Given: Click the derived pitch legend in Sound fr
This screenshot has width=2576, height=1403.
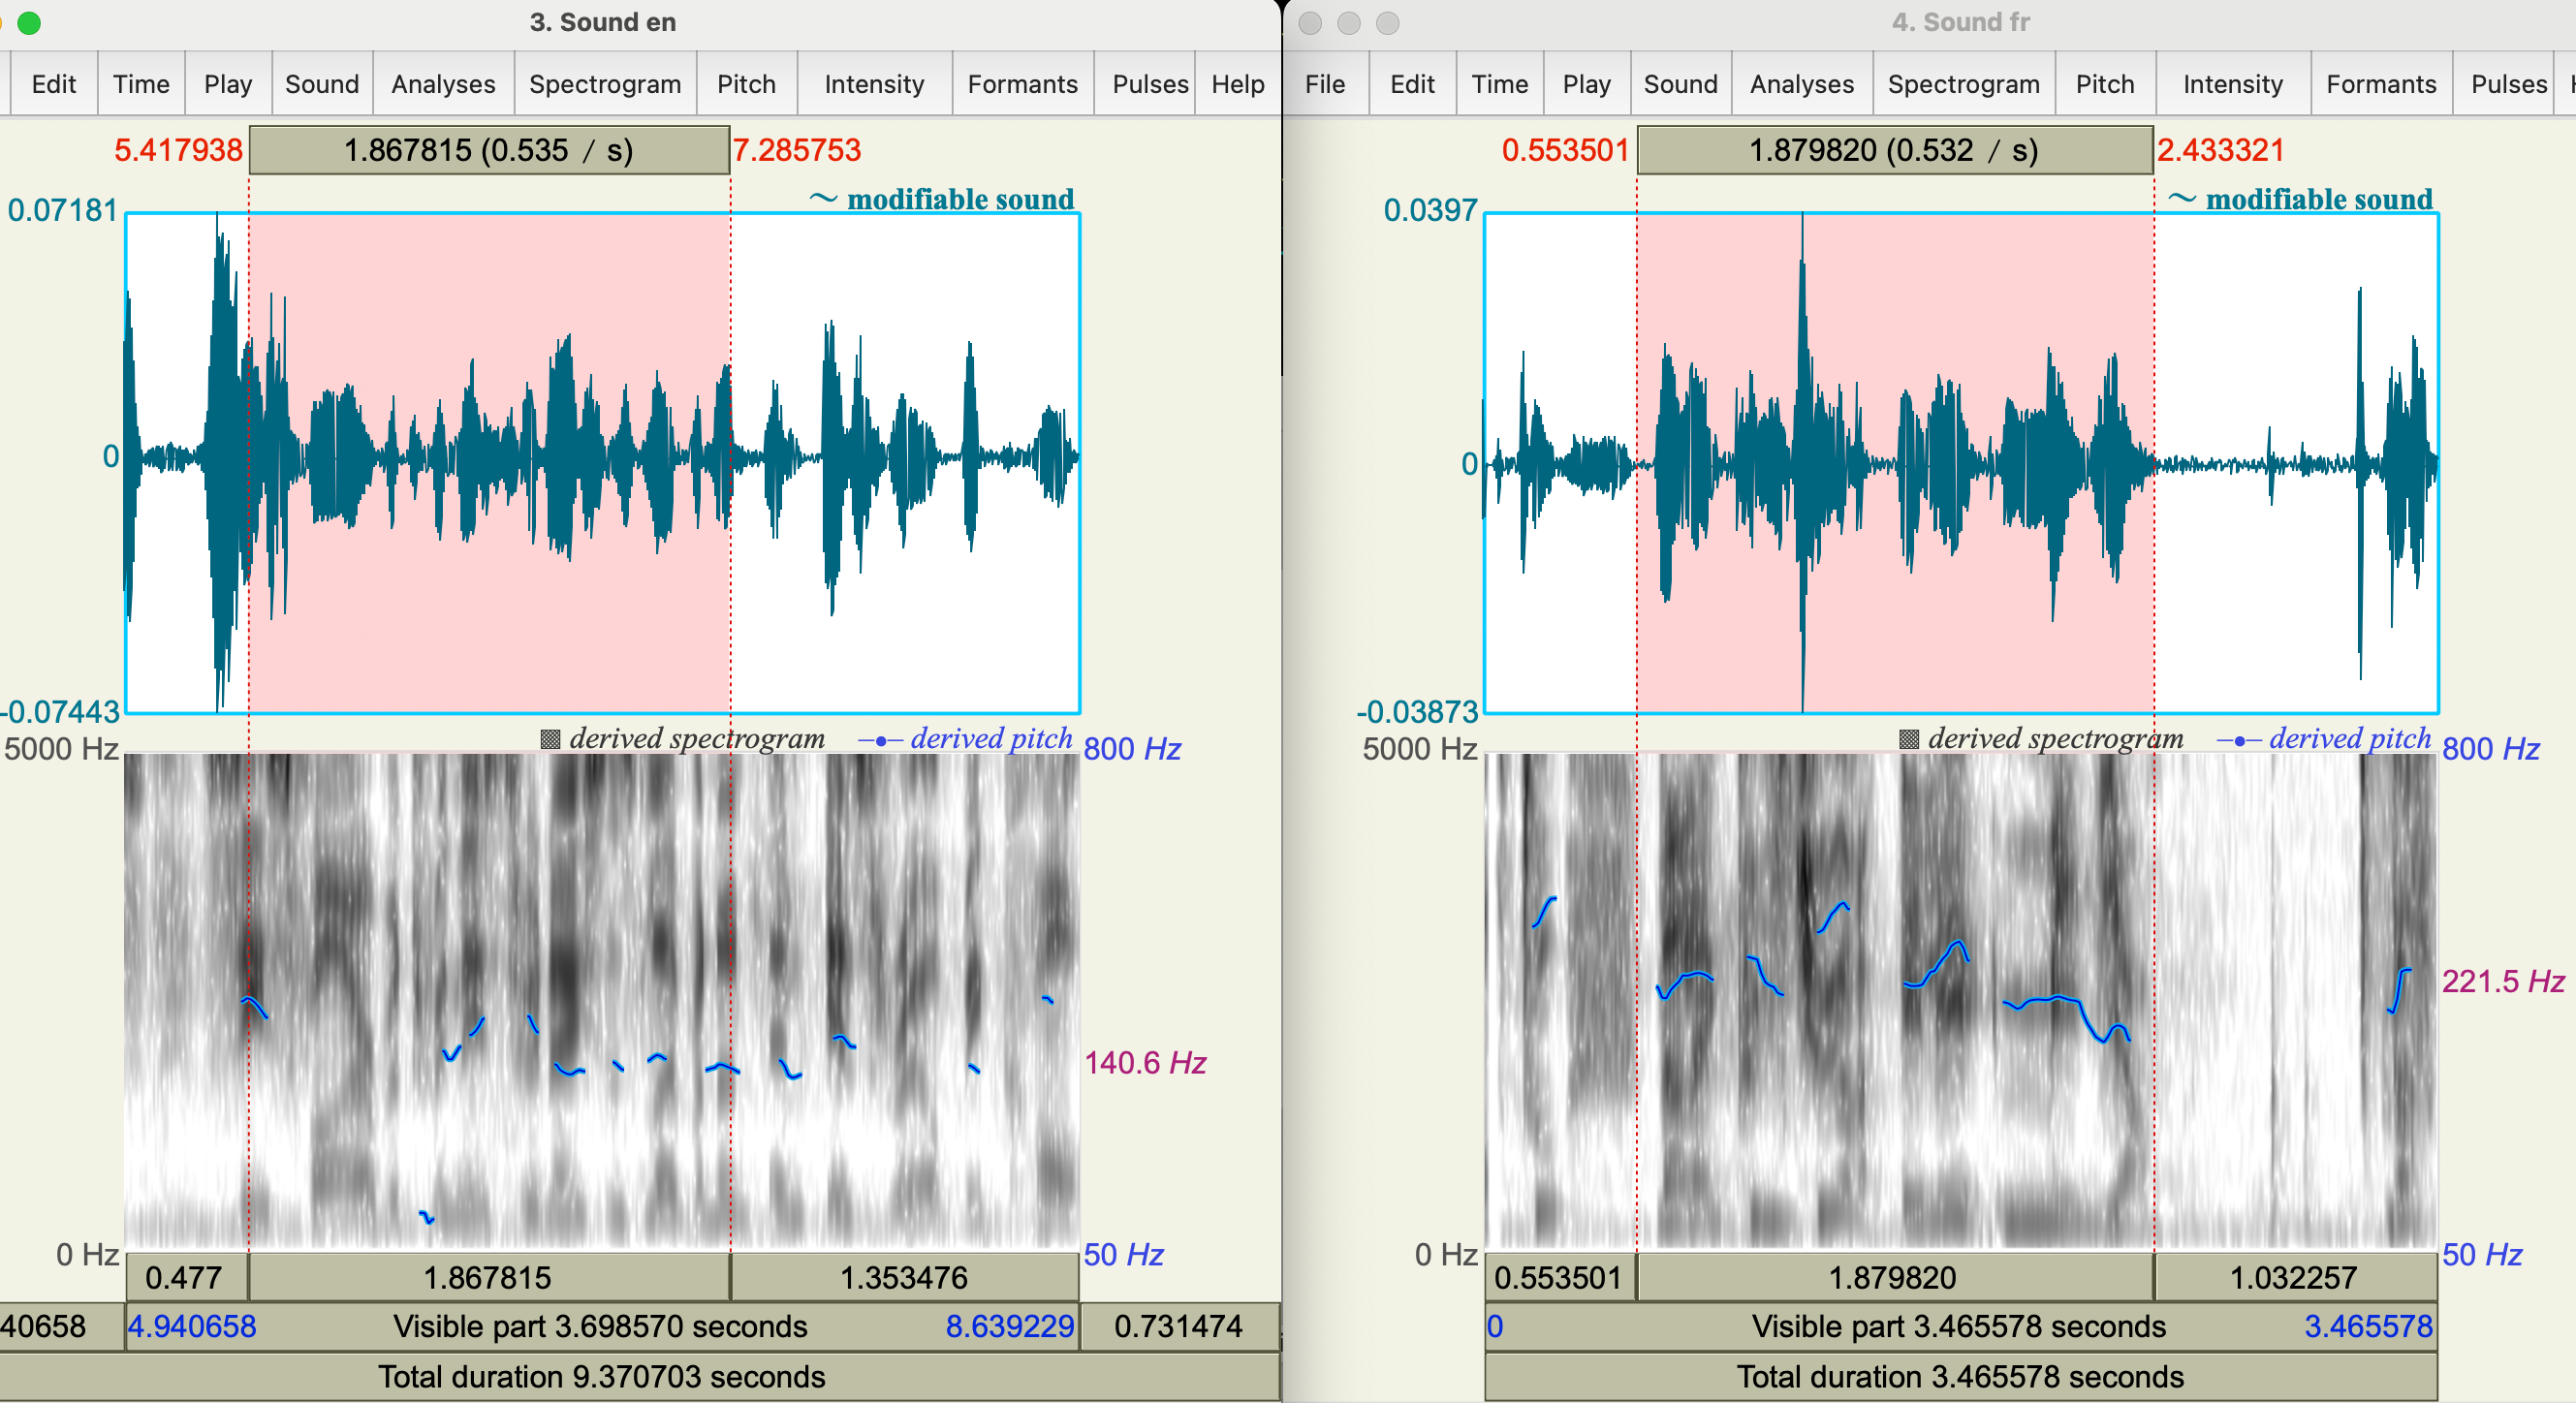Looking at the screenshot, I should [x=2325, y=739].
